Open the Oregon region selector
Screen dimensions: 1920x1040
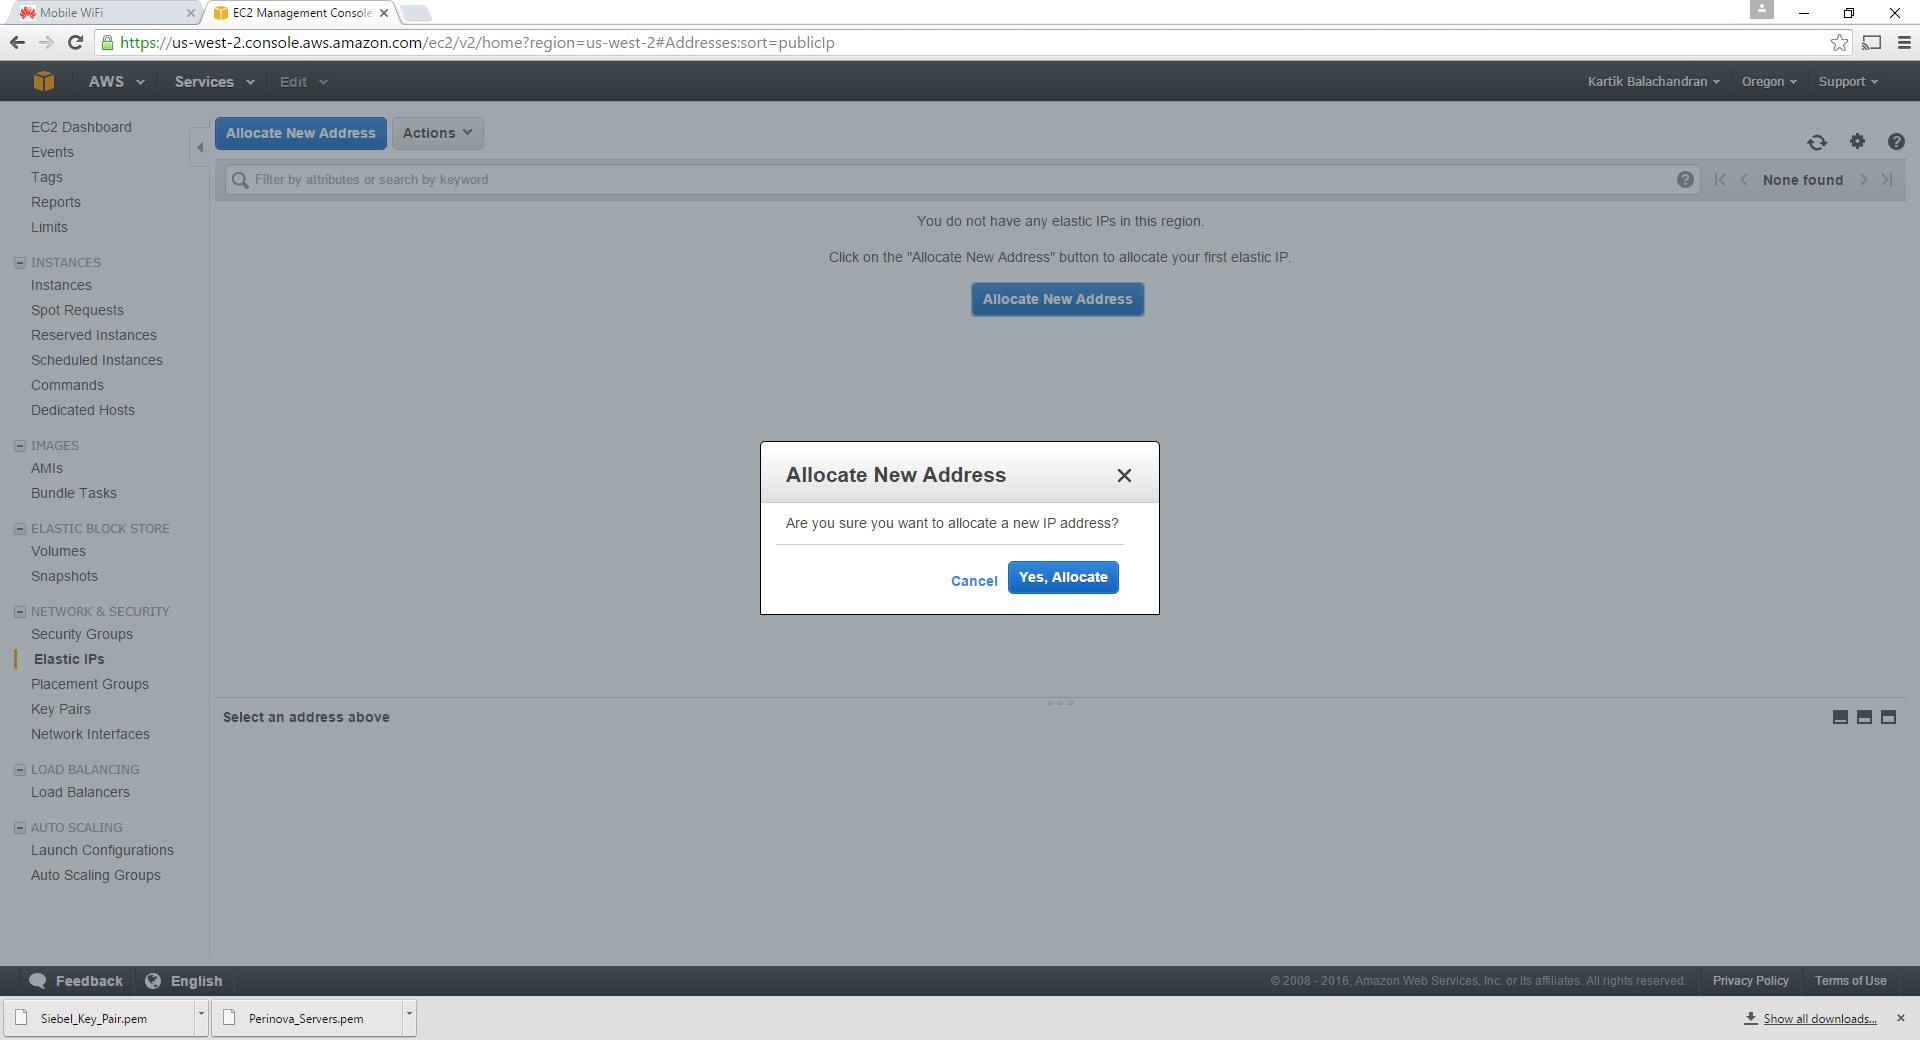[x=1769, y=82]
